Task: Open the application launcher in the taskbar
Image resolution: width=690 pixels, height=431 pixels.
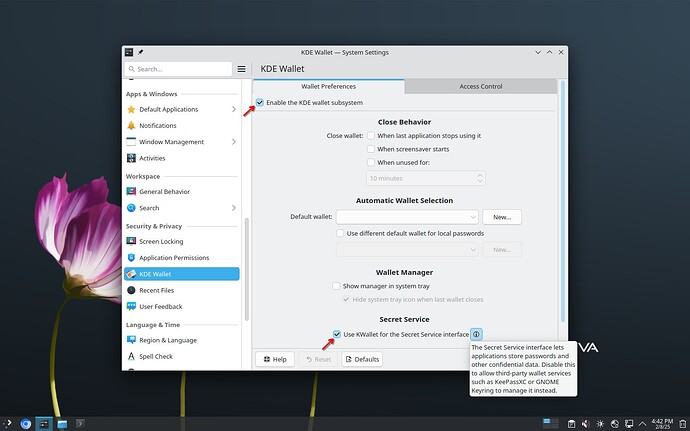Action: tap(7, 424)
